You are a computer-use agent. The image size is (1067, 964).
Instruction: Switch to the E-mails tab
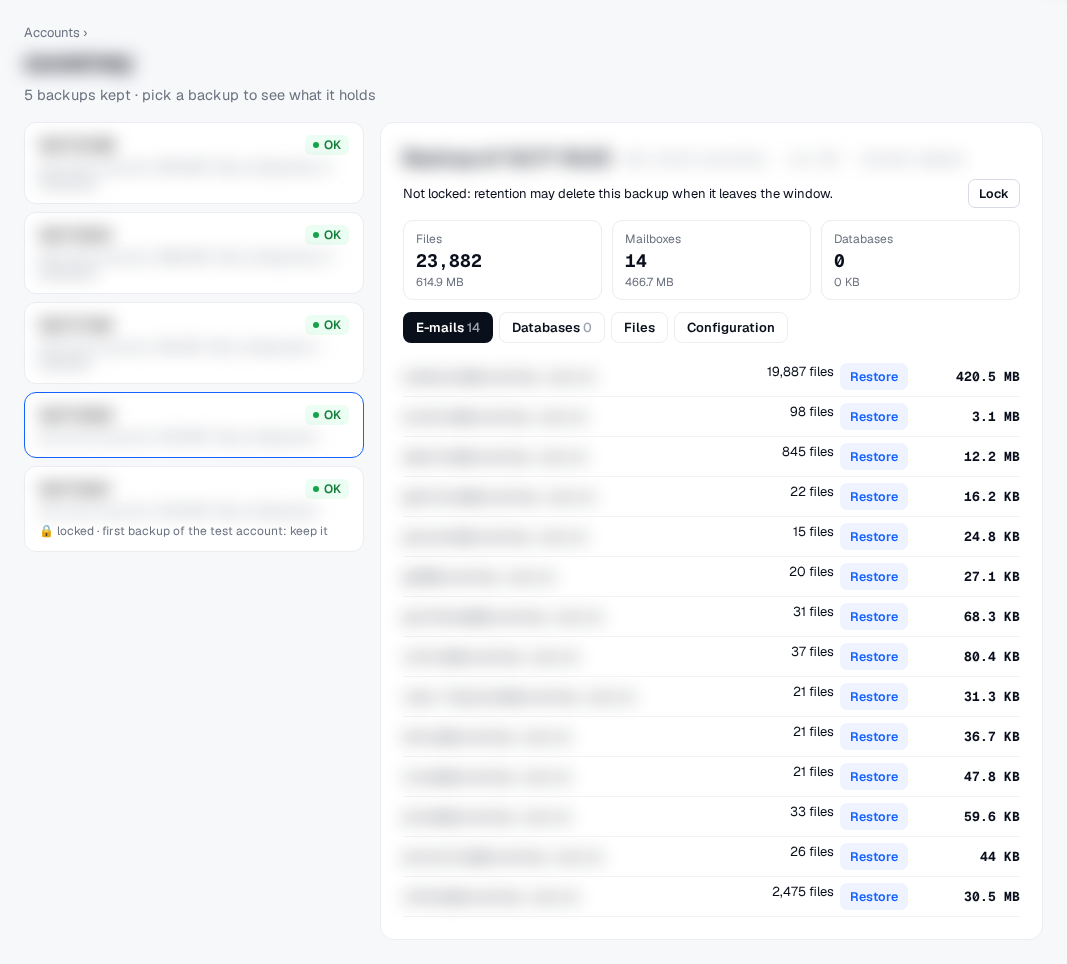click(448, 328)
